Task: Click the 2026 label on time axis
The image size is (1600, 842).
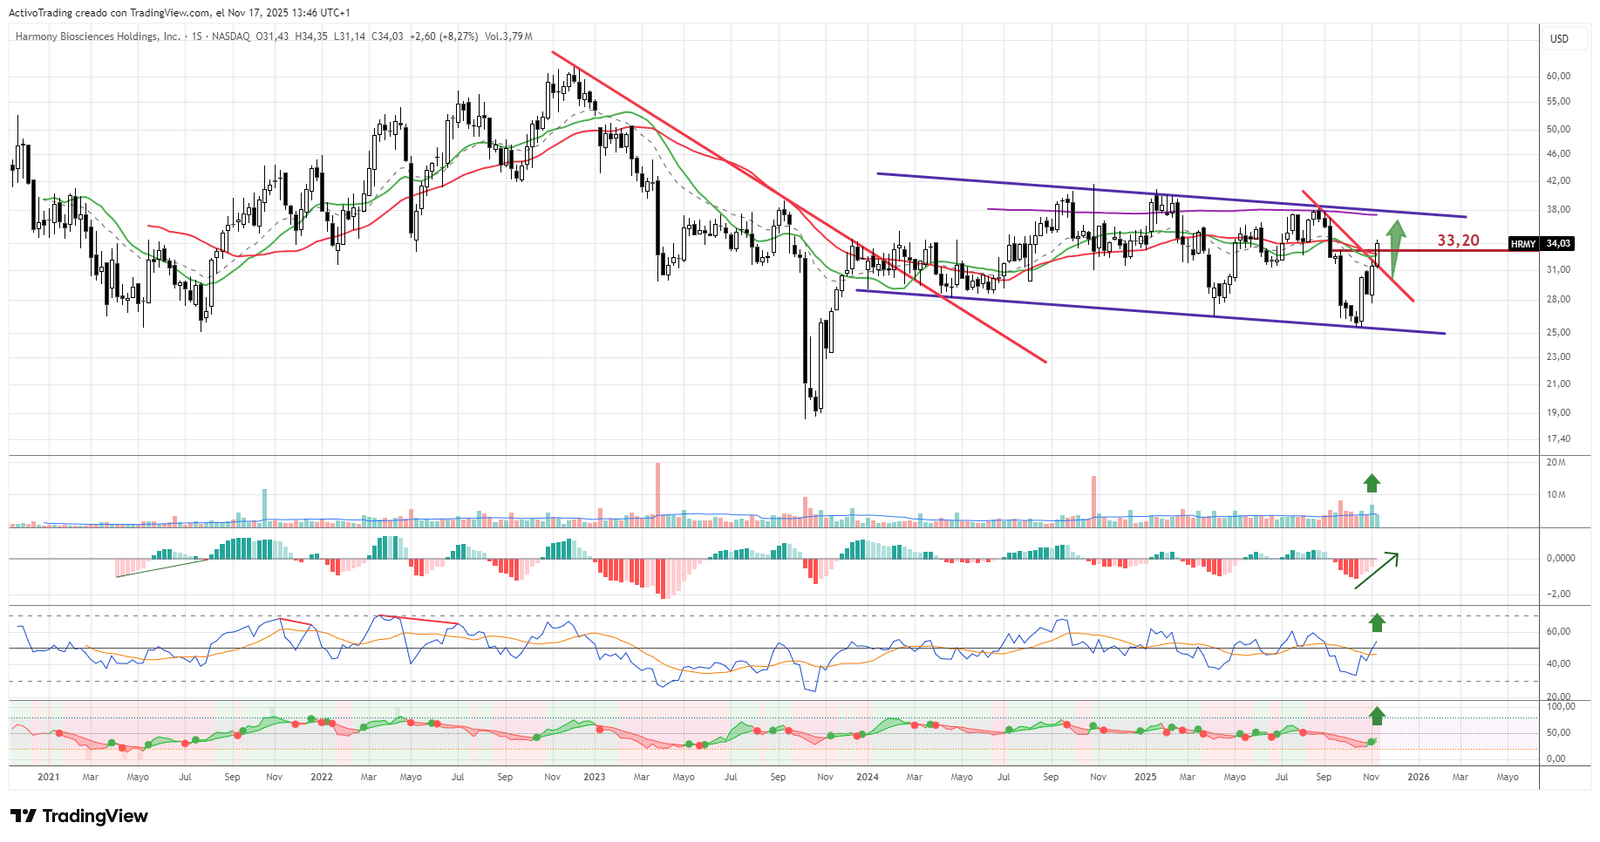Action: pyautogui.click(x=1418, y=777)
